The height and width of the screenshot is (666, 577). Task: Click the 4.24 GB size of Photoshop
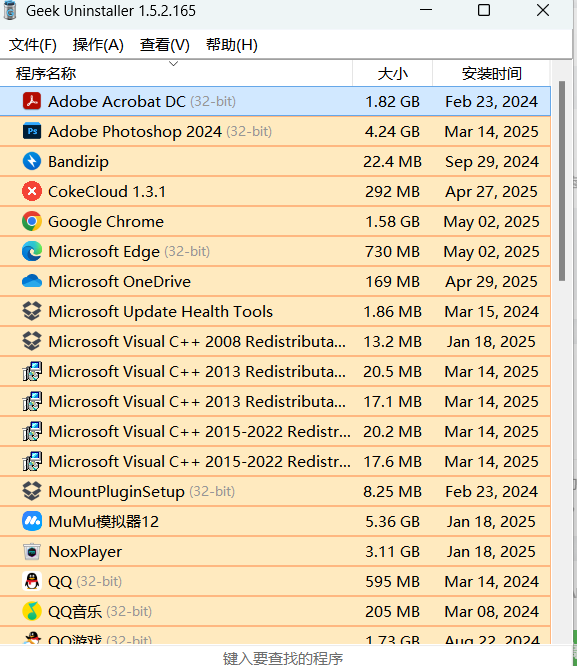click(x=393, y=131)
